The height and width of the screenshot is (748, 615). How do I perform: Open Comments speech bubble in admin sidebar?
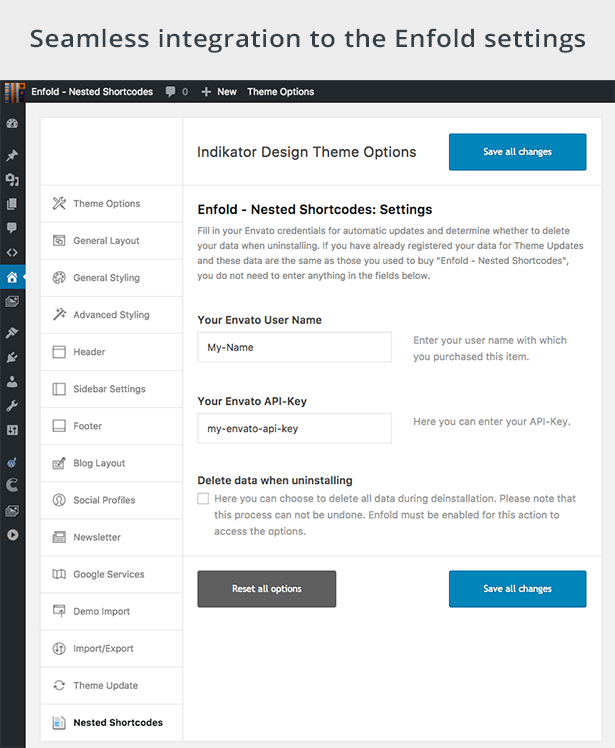(12, 228)
